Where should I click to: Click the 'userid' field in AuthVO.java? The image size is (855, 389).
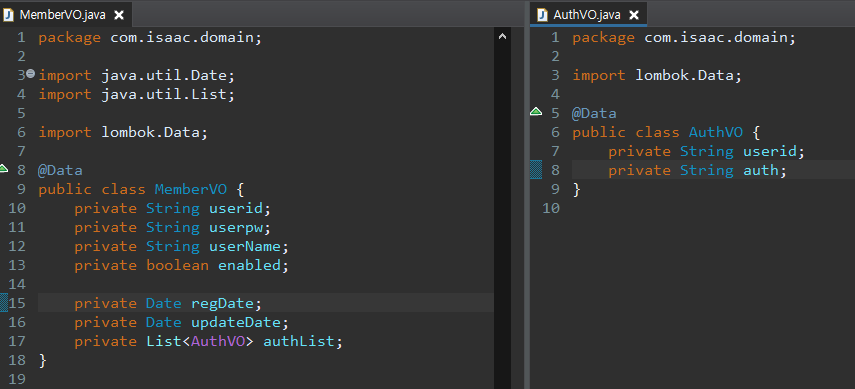pos(769,151)
